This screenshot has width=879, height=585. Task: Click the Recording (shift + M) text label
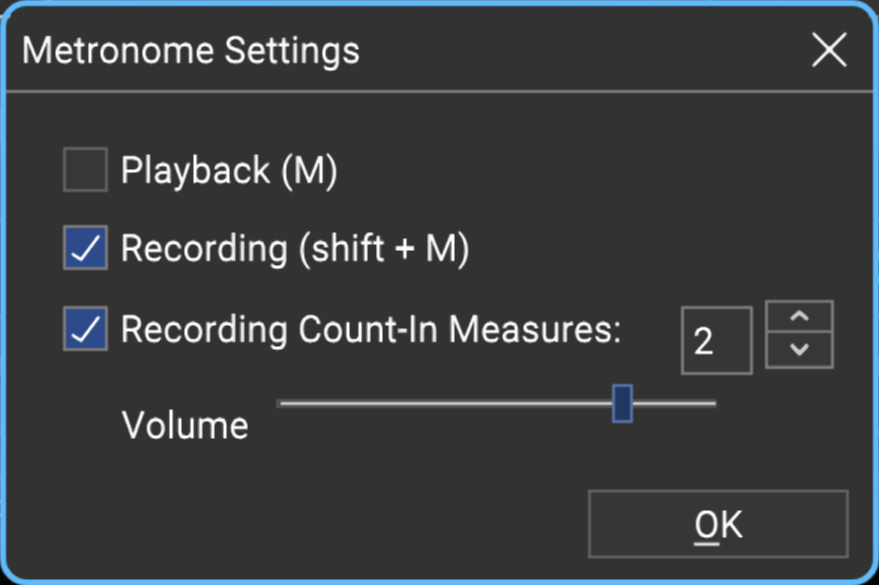(x=295, y=248)
